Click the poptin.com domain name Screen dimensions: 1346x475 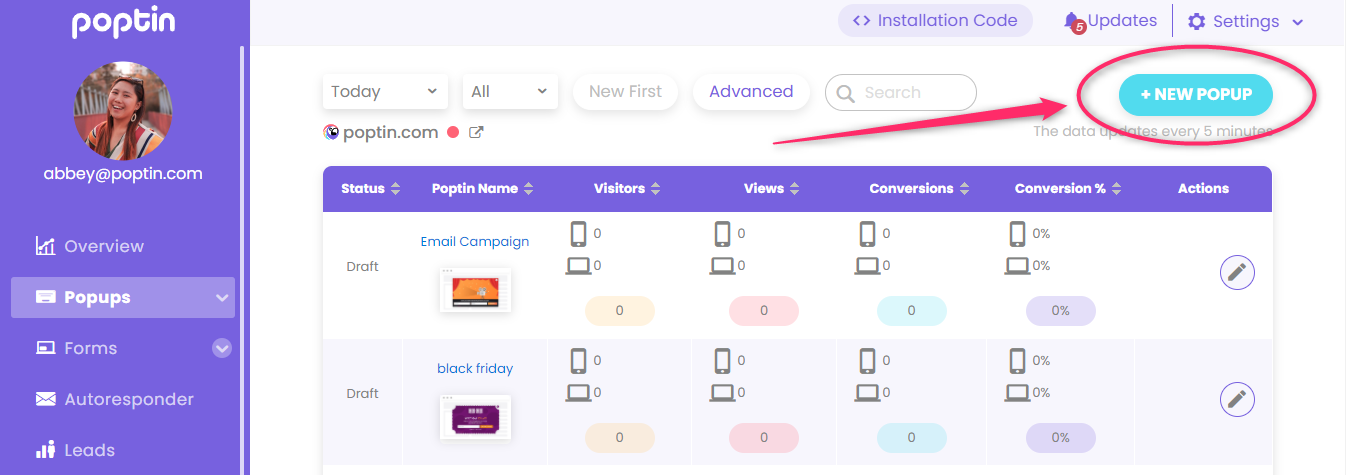[x=390, y=132]
